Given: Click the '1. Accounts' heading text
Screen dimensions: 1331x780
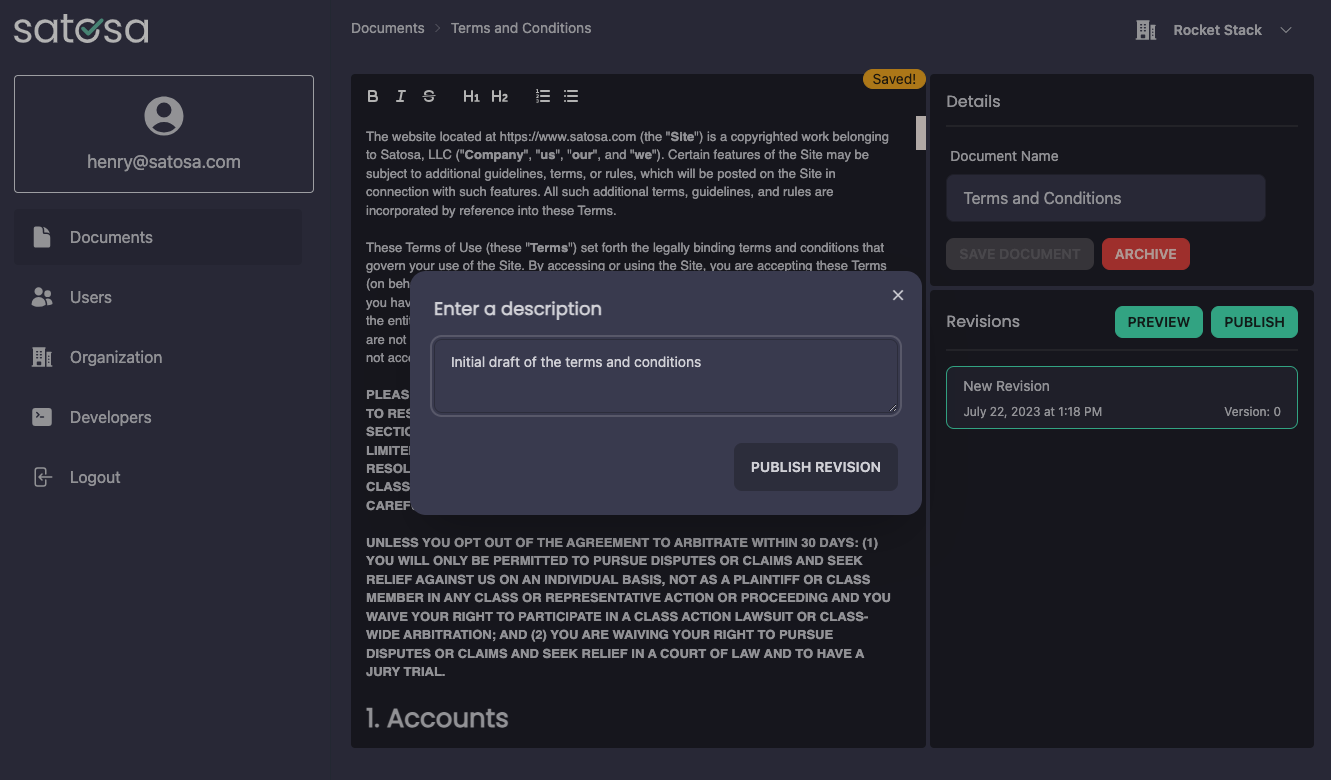Looking at the screenshot, I should 437,718.
